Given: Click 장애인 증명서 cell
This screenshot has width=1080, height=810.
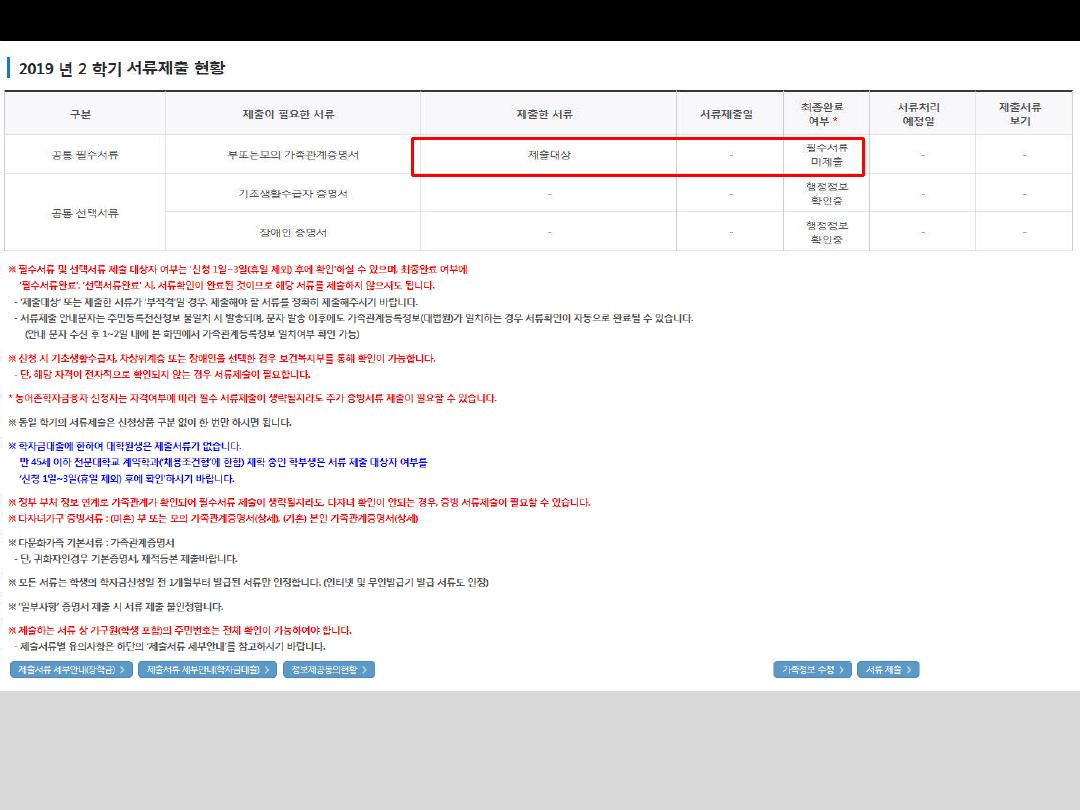Looking at the screenshot, I should pyautogui.click(x=293, y=233).
